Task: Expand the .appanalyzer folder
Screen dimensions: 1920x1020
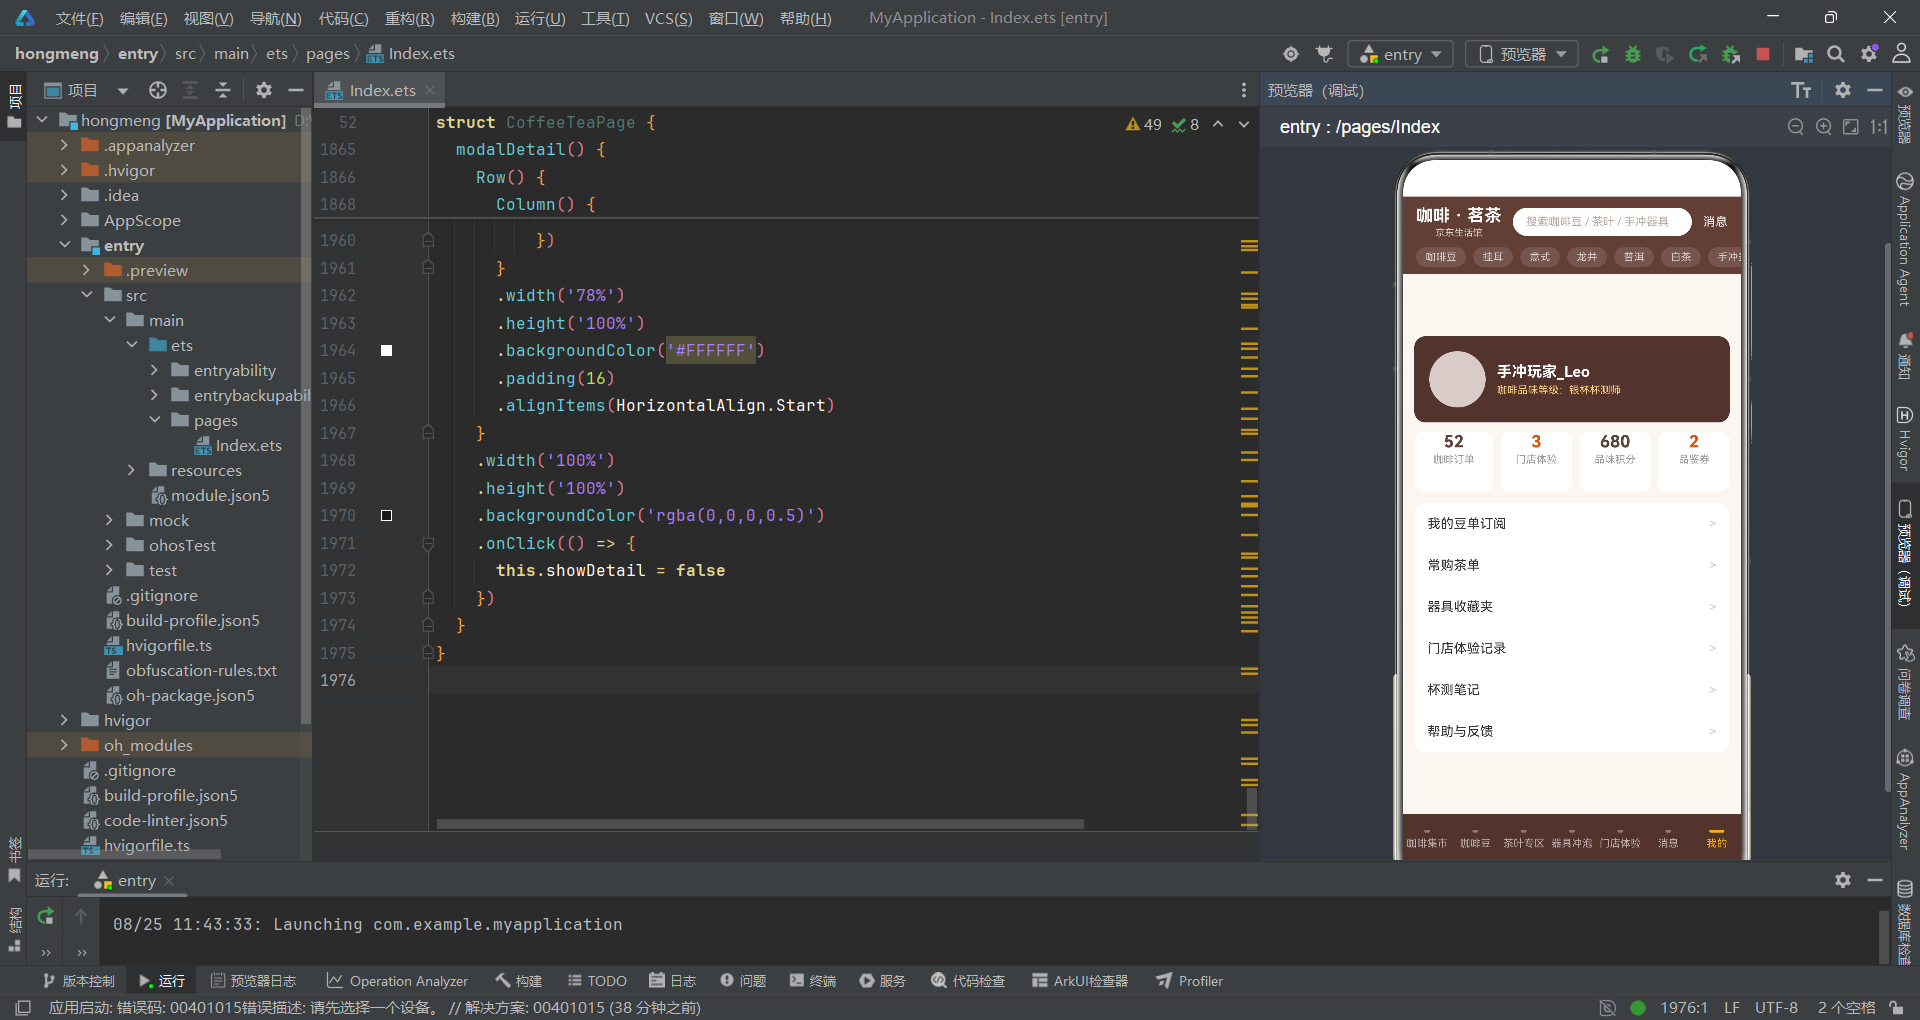Action: click(64, 145)
